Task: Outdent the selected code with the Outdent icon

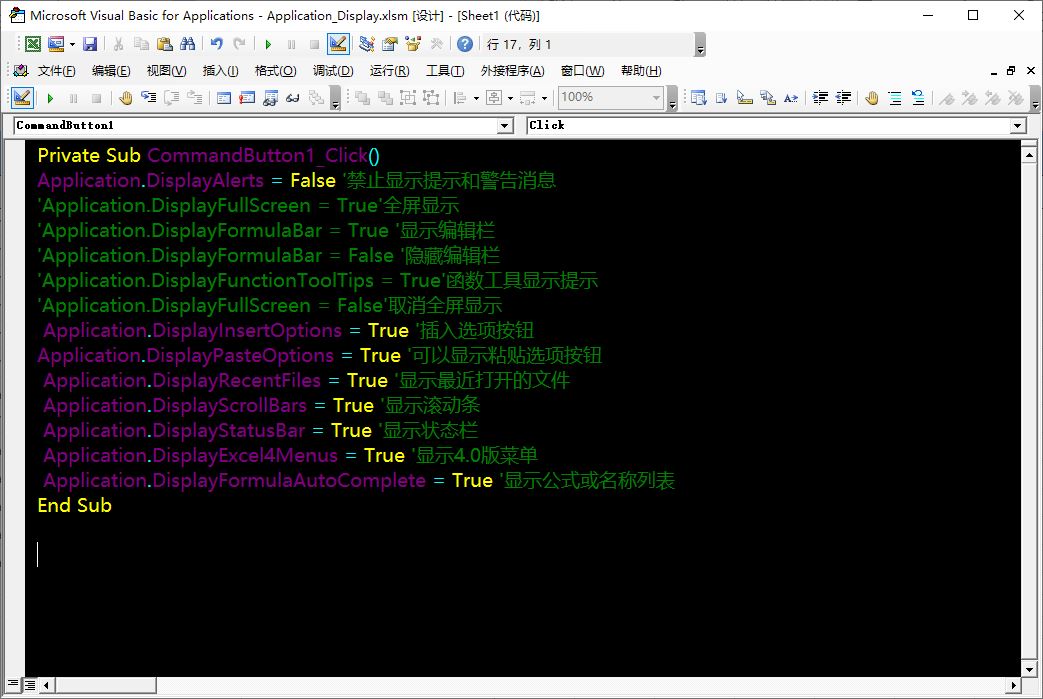Action: [x=843, y=98]
